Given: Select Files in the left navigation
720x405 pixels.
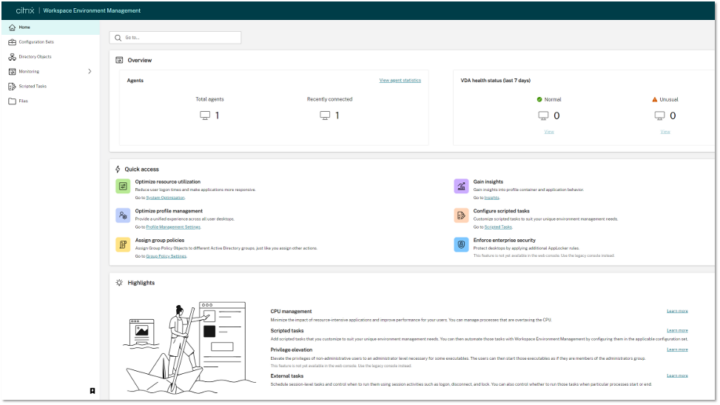Looking at the screenshot, I should [x=24, y=101].
